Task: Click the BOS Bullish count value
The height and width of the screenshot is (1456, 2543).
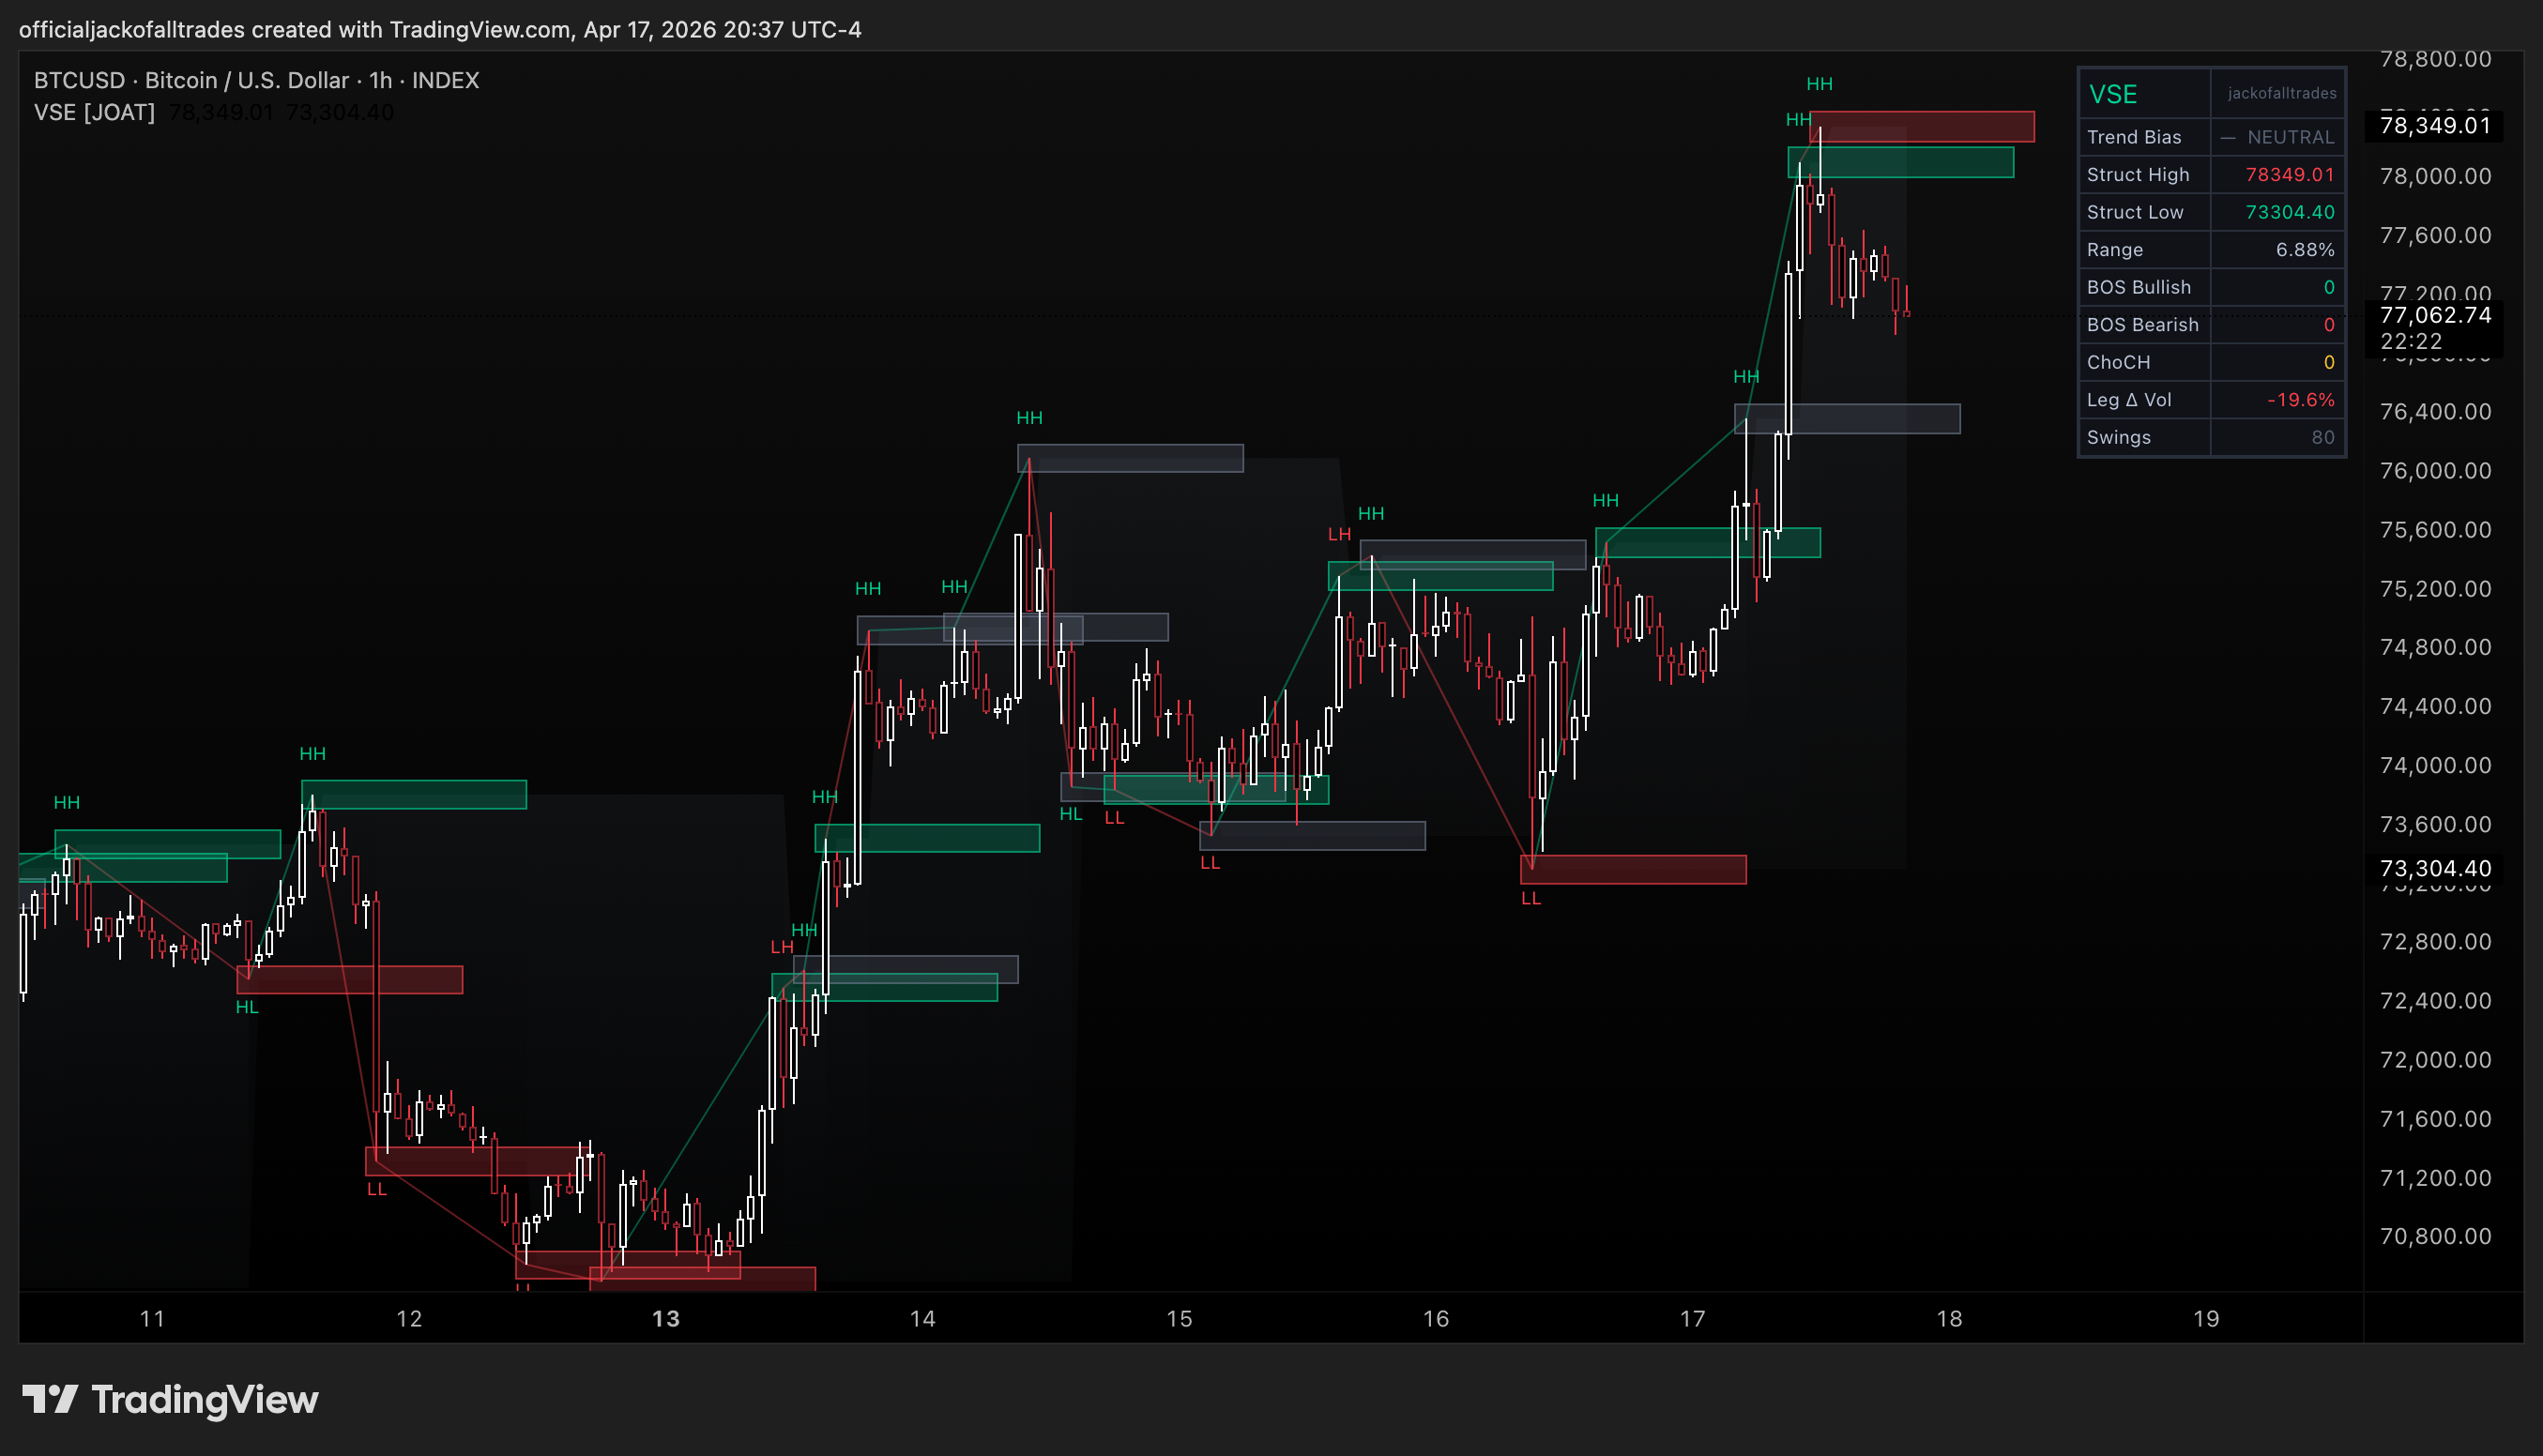Action: (2329, 287)
